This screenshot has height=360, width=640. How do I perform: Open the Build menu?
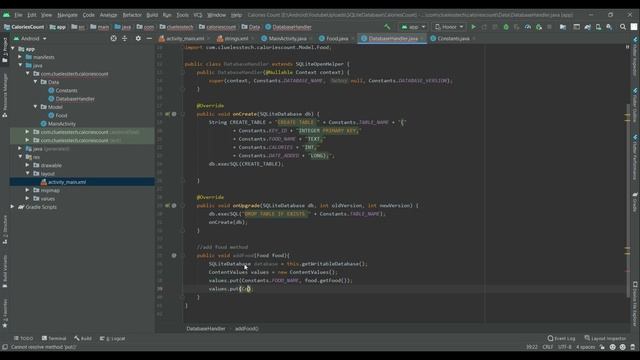(152, 15)
